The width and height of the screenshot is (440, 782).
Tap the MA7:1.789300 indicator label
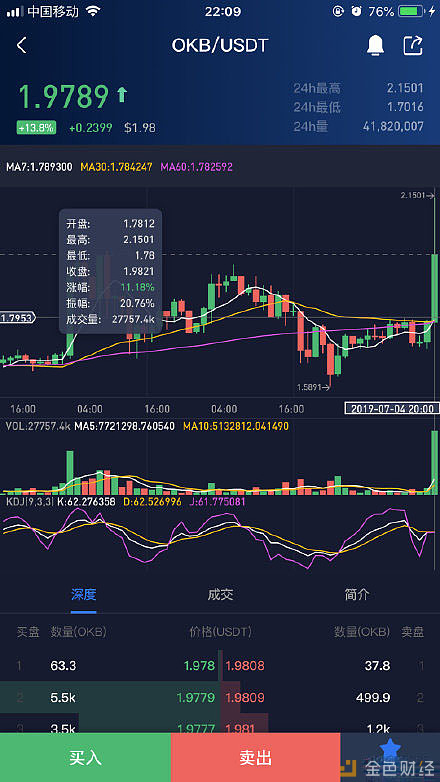39,167
